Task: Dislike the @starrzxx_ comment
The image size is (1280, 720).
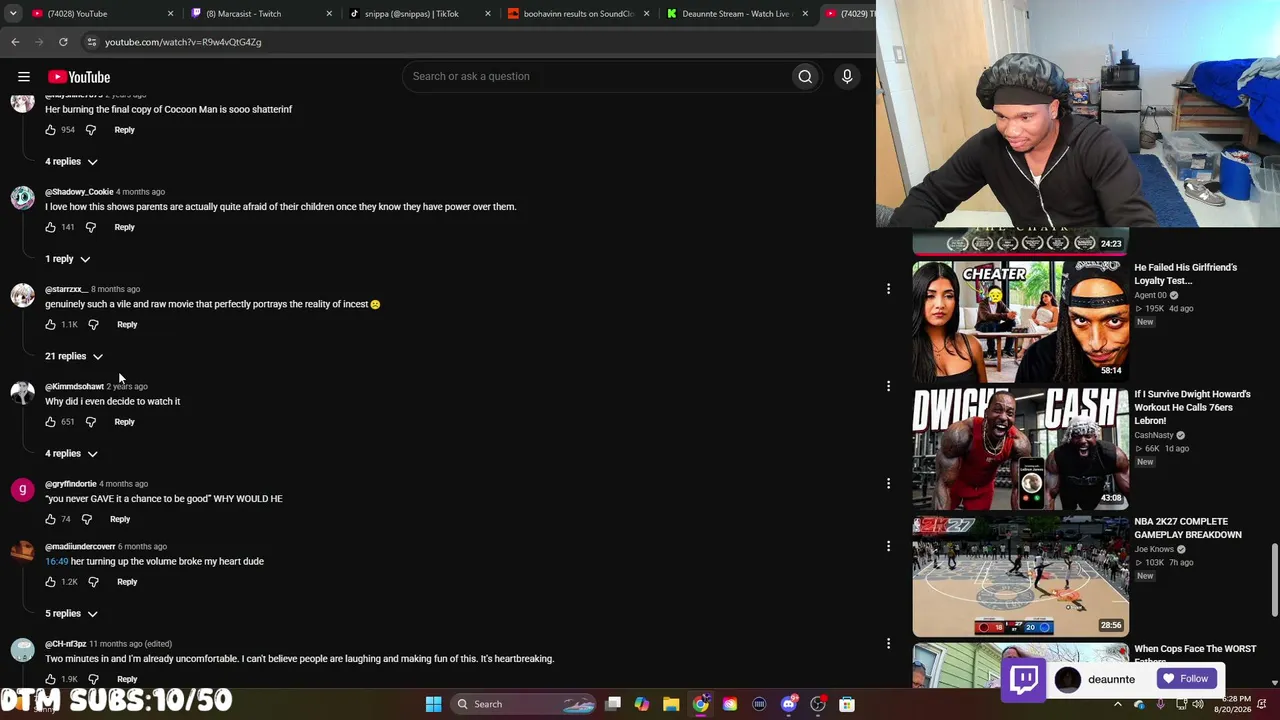Action: click(x=94, y=324)
